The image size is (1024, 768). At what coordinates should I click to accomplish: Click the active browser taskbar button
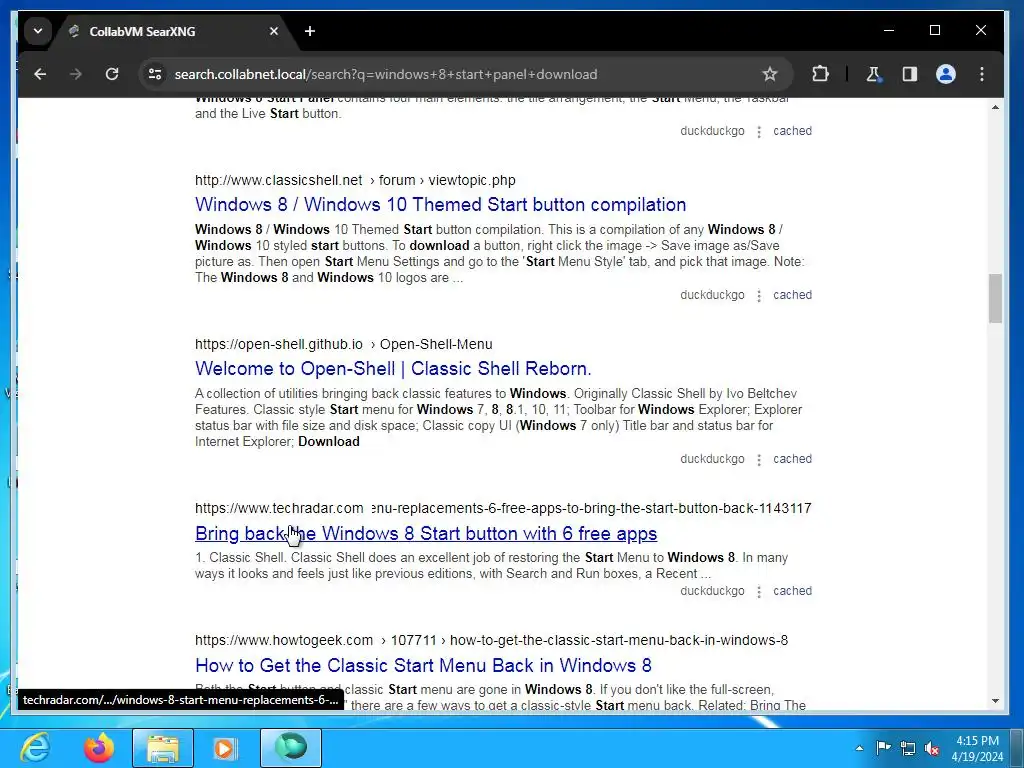291,748
